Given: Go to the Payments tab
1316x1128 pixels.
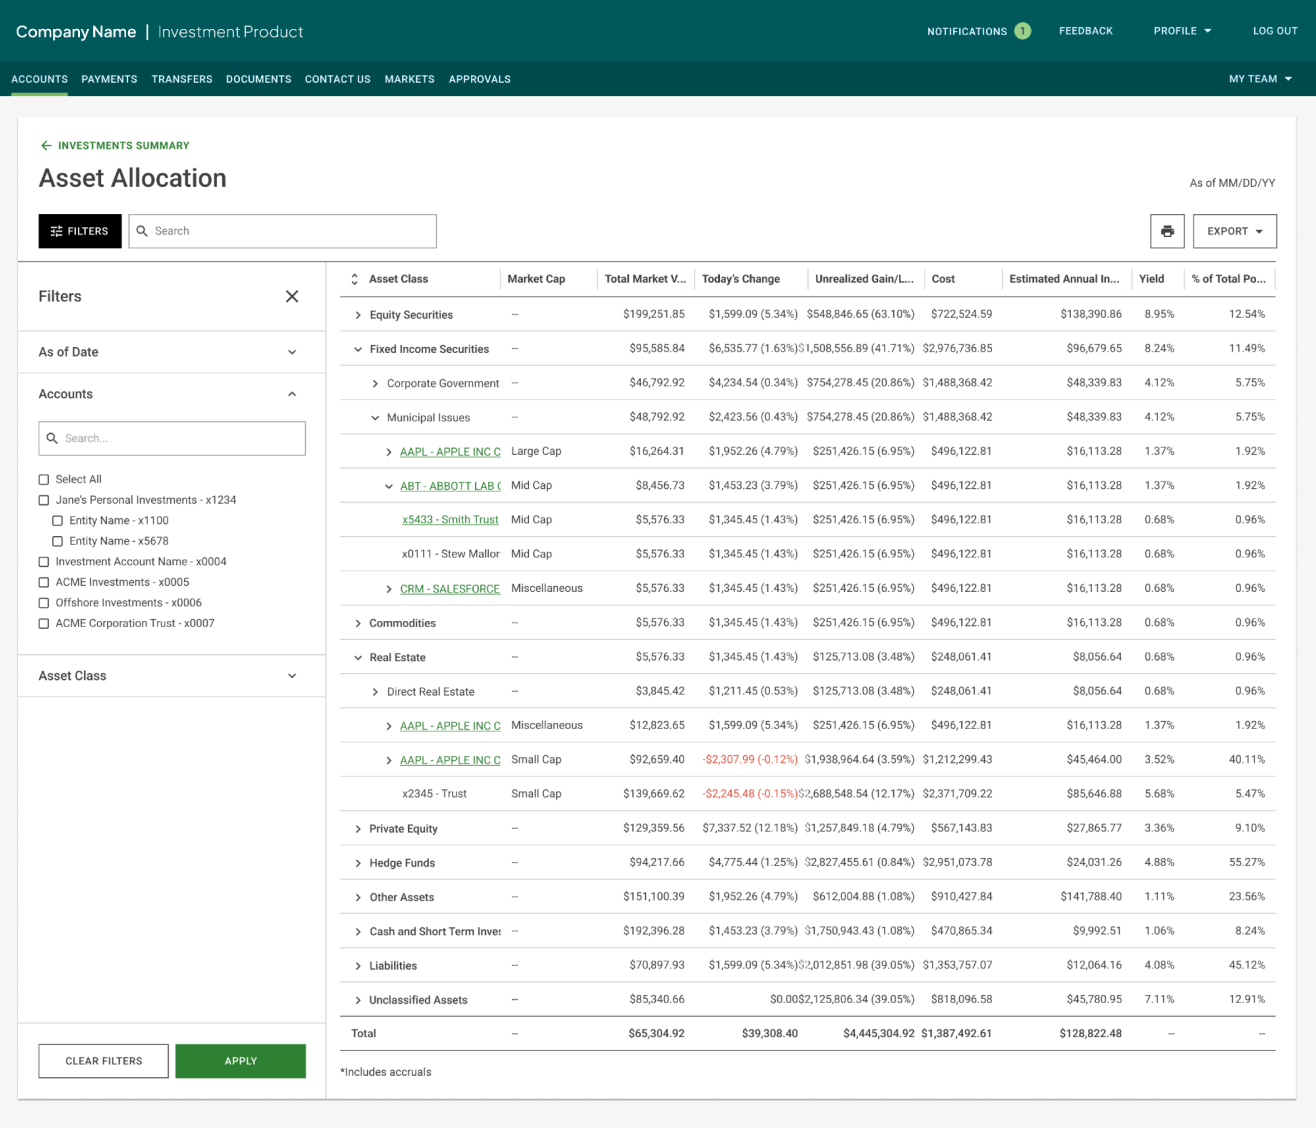Looking at the screenshot, I should pyautogui.click(x=109, y=79).
